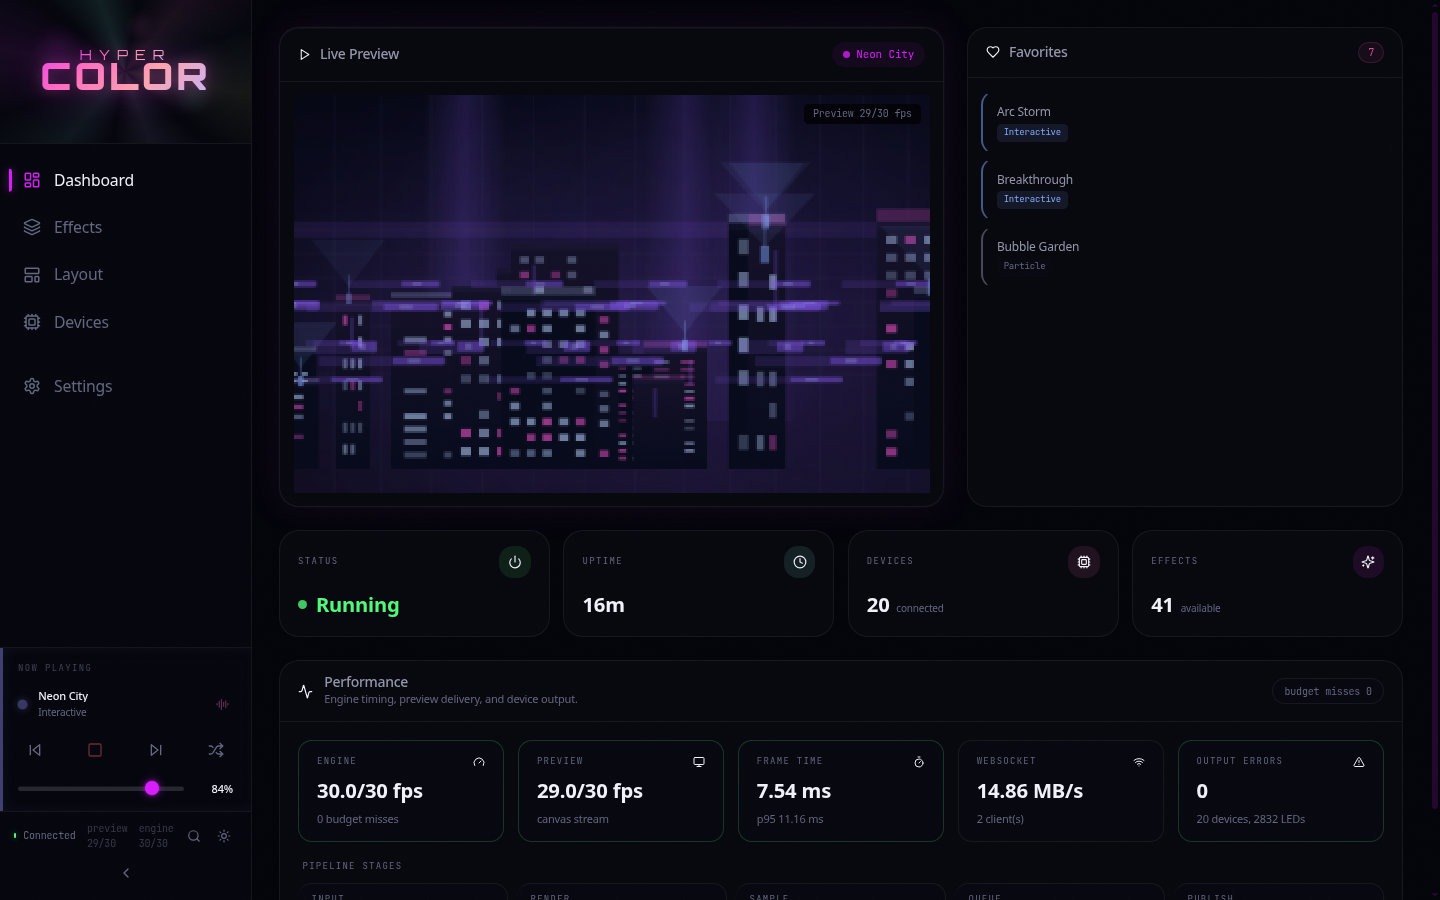Click the HyperColor logo
Image resolution: width=1440 pixels, height=900 pixels.
pos(124,70)
